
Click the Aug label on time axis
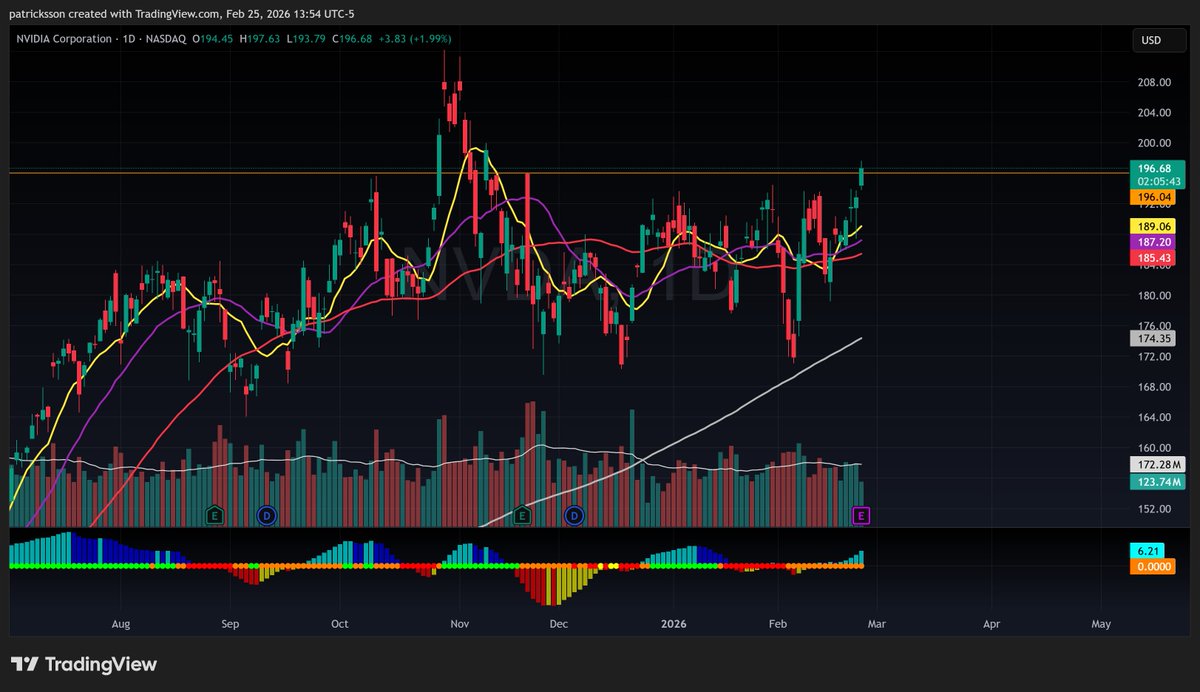(x=121, y=624)
